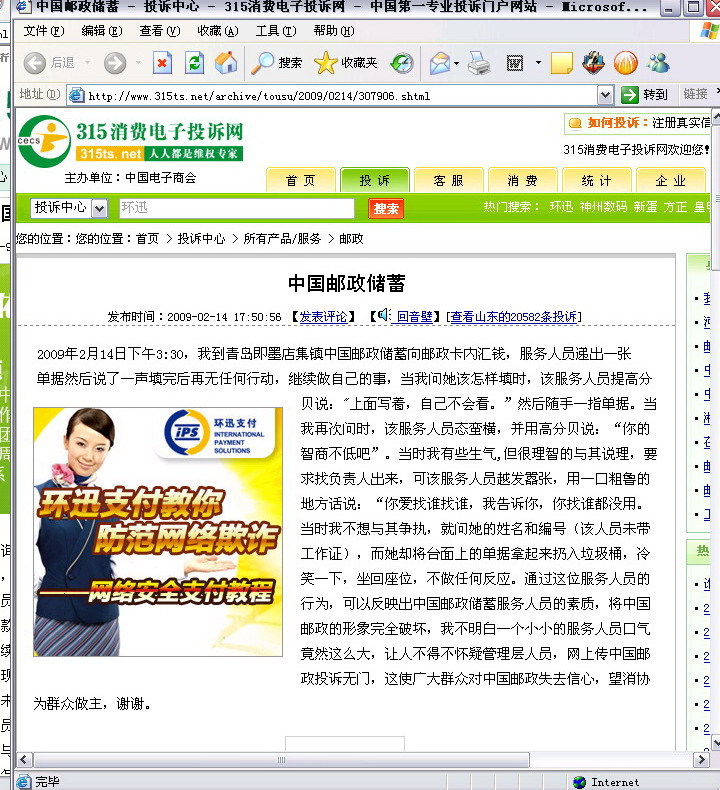
Task: Refresh the page with the green arrows icon
Action: coord(195,63)
